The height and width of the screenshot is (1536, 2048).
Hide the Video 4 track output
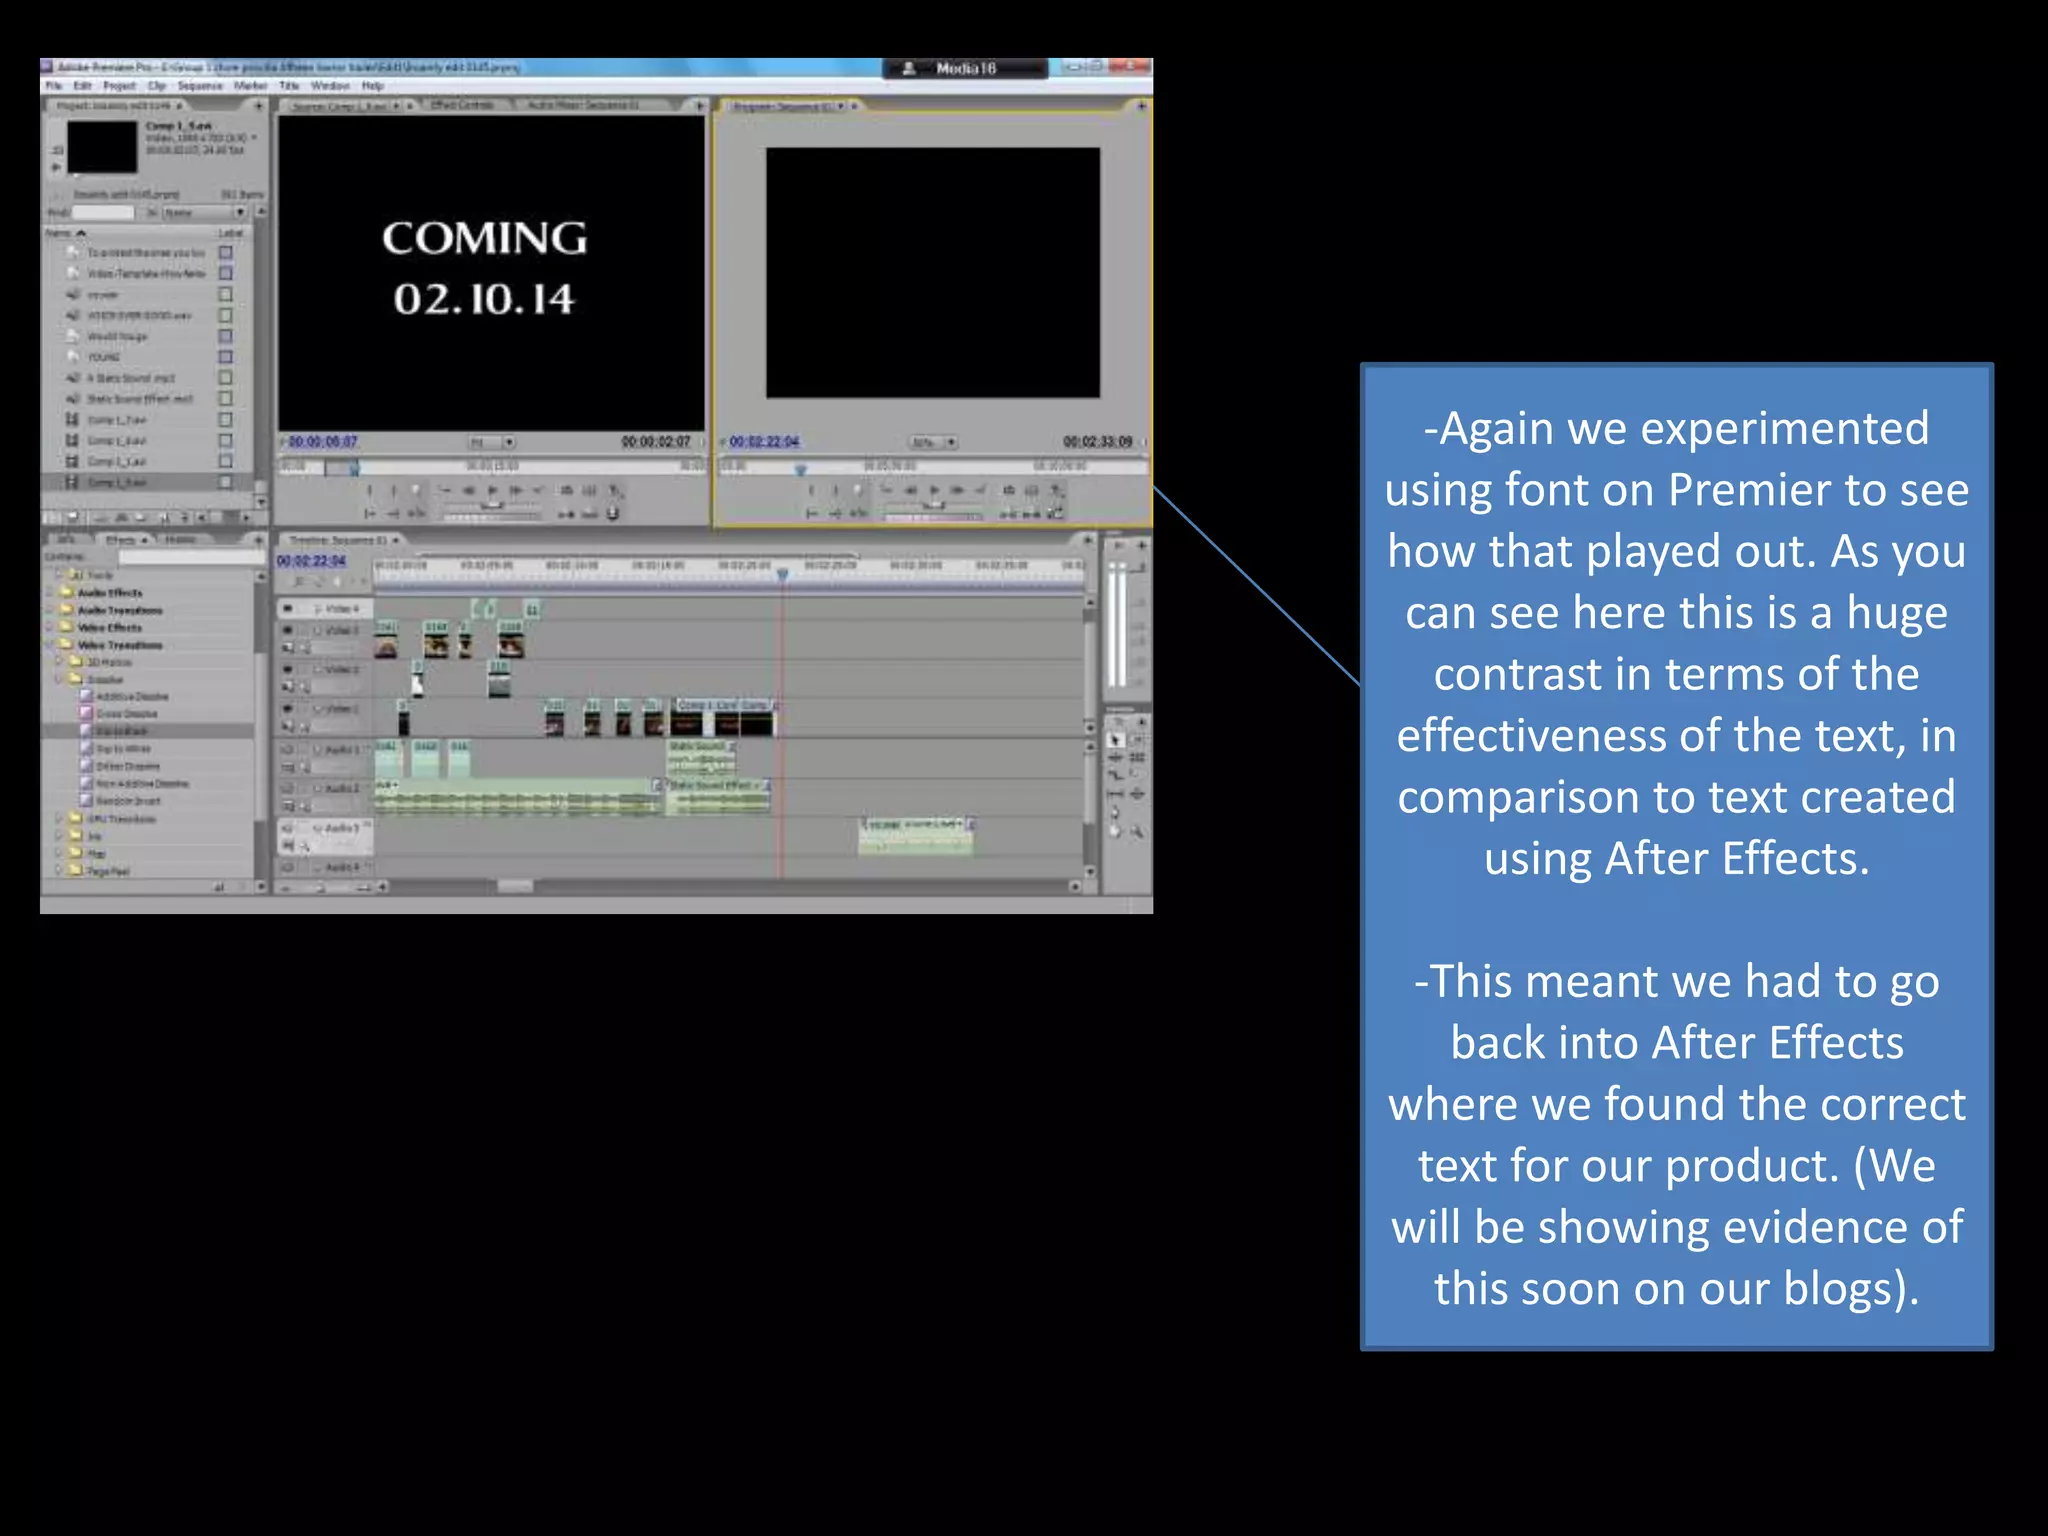[288, 609]
